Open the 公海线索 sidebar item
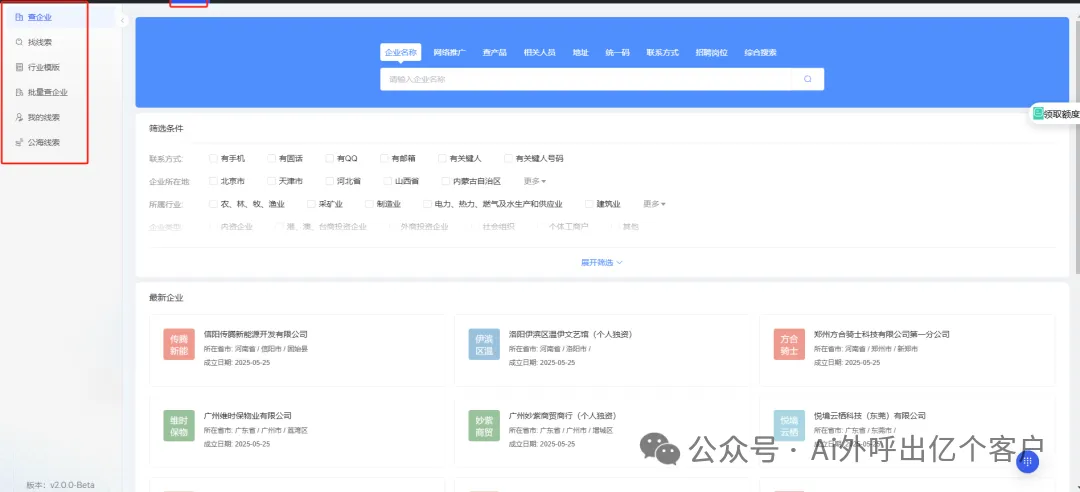Screen dimensions: 1080x492 [38, 143]
